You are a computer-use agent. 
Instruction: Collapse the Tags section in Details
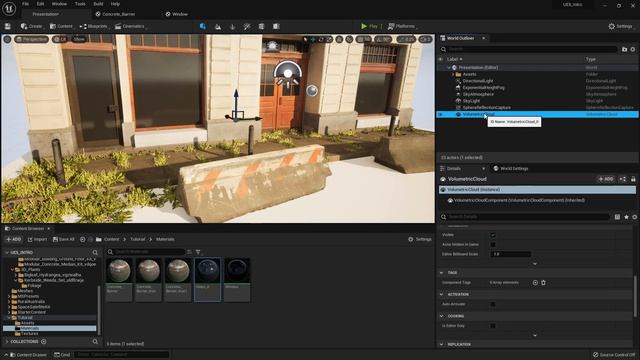pos(442,273)
